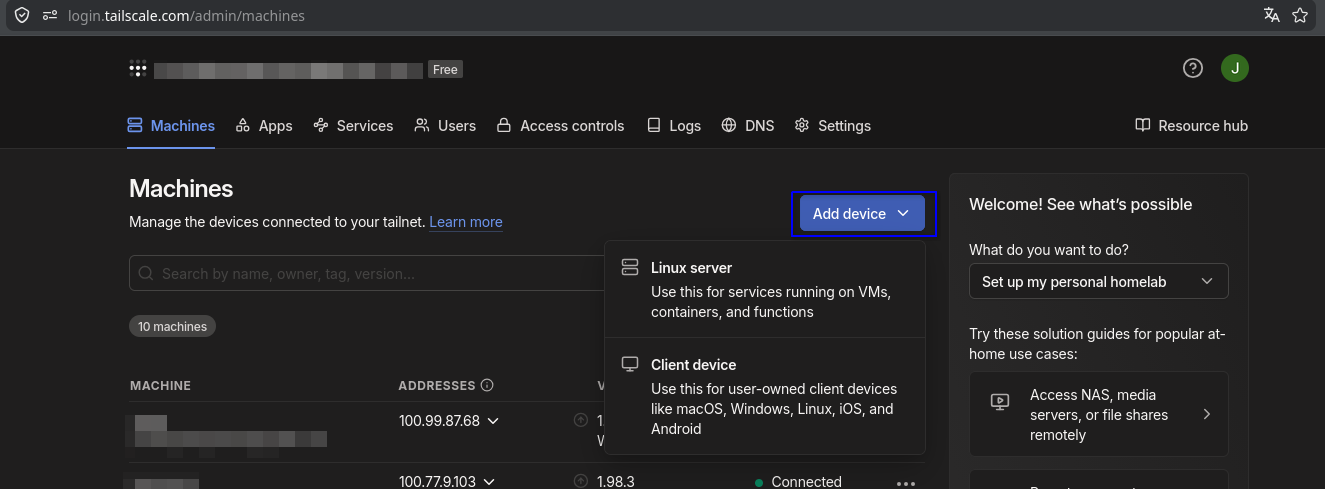Open the green J user avatar
Viewport: 1325px width, 489px height.
point(1235,68)
